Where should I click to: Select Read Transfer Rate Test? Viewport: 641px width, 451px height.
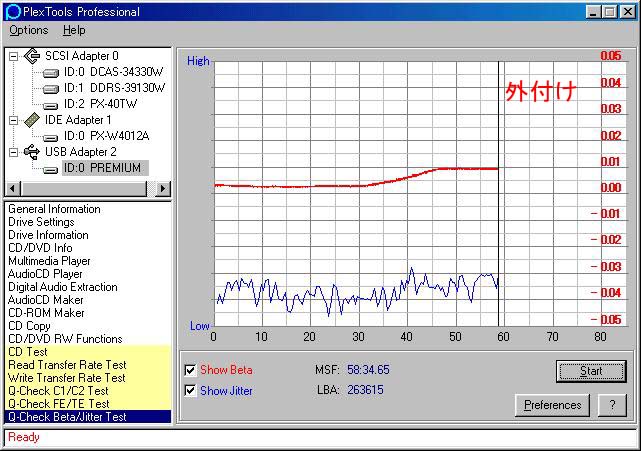pos(88,365)
